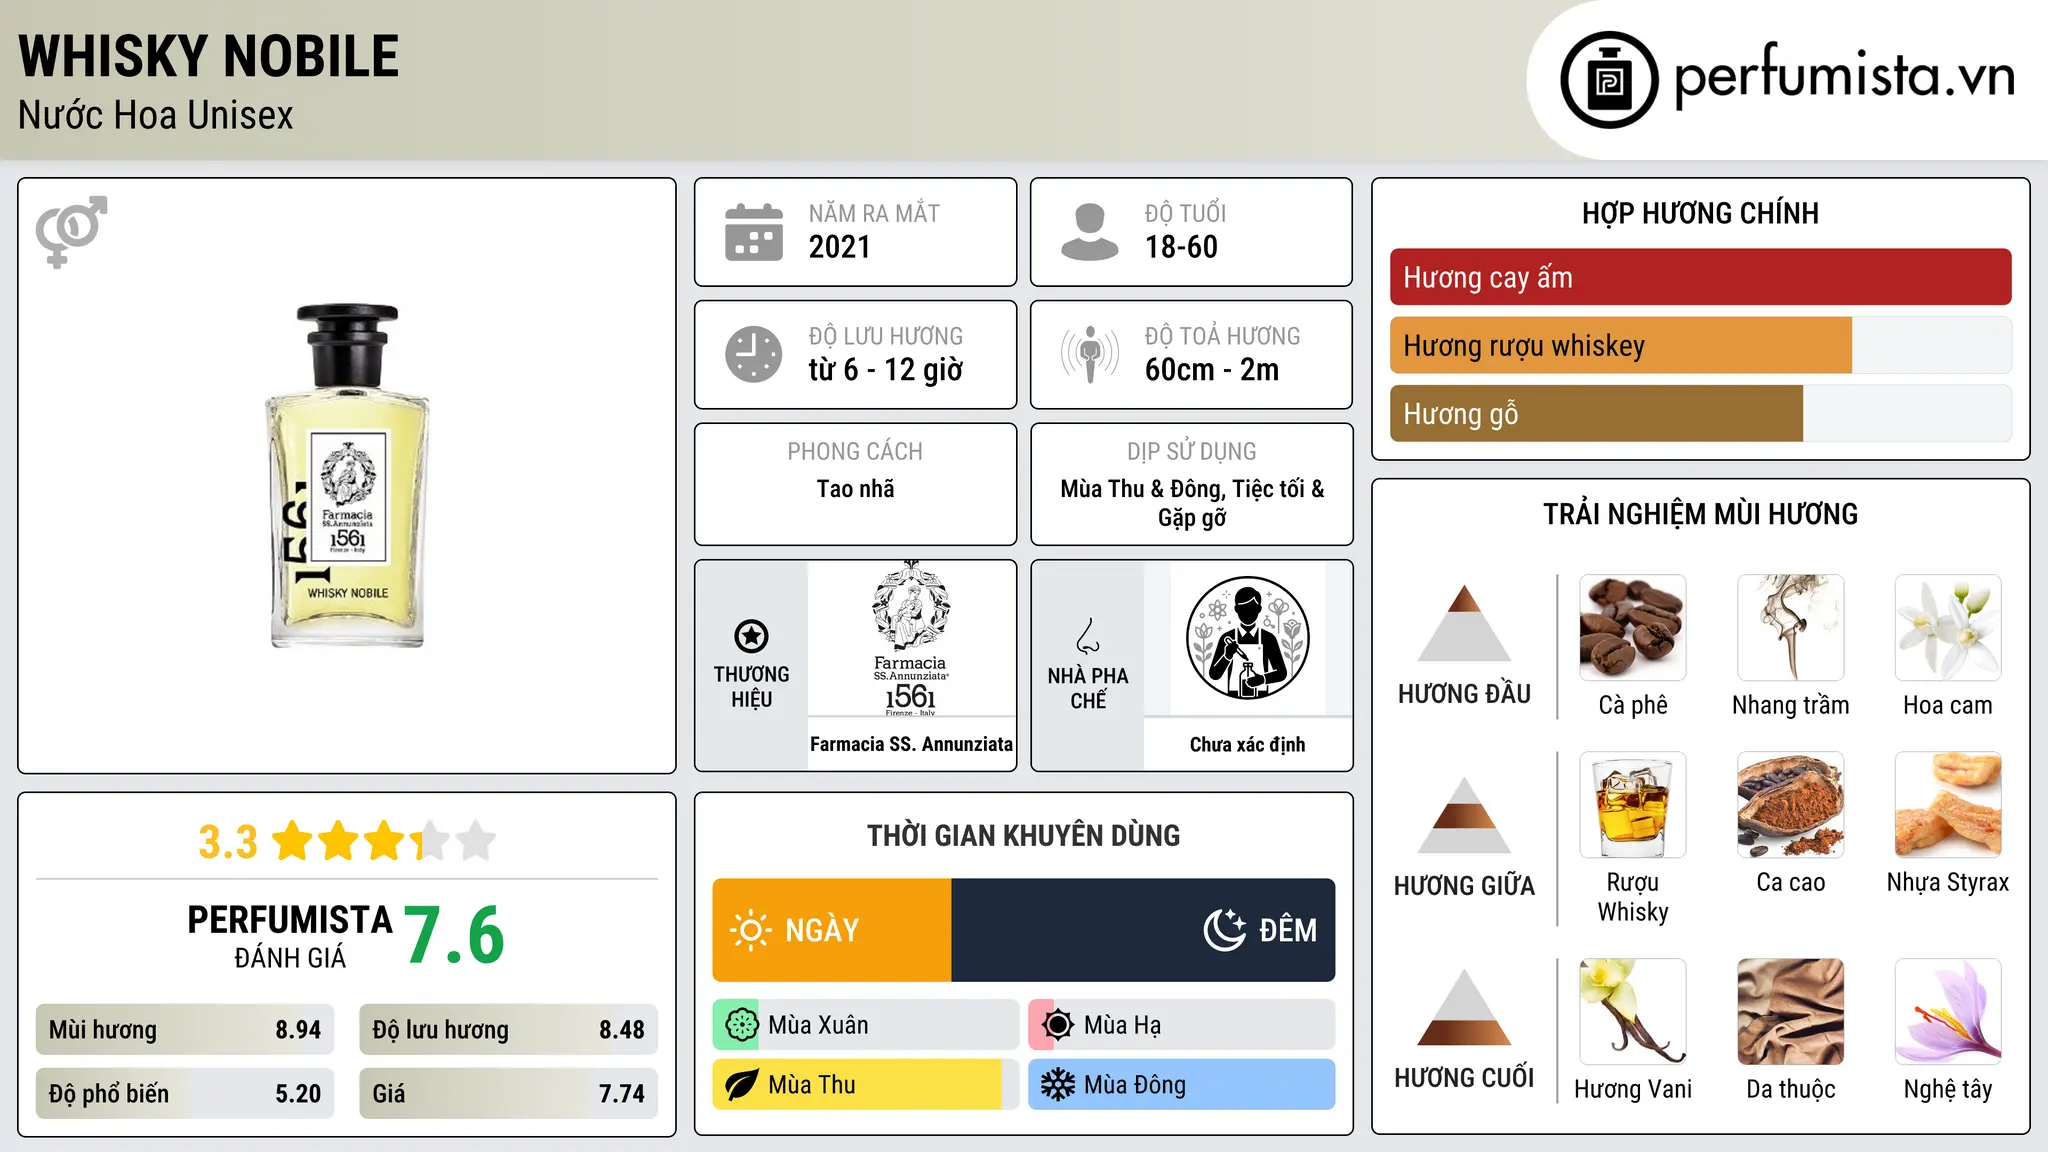Click the Hợp hương chính heading
Screen dimensions: 2048x1152
[1700, 213]
